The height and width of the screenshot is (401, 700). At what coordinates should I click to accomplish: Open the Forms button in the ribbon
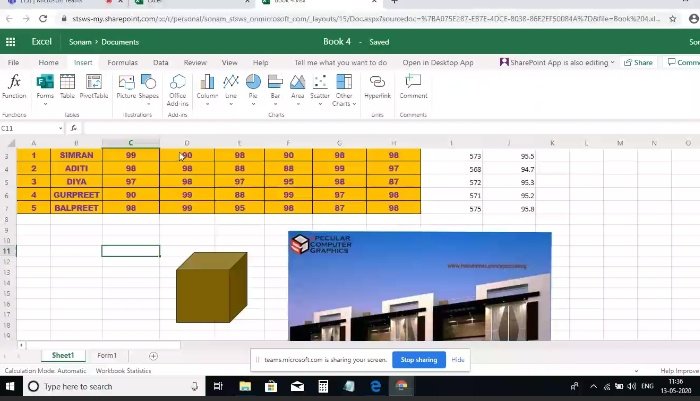[x=45, y=87]
